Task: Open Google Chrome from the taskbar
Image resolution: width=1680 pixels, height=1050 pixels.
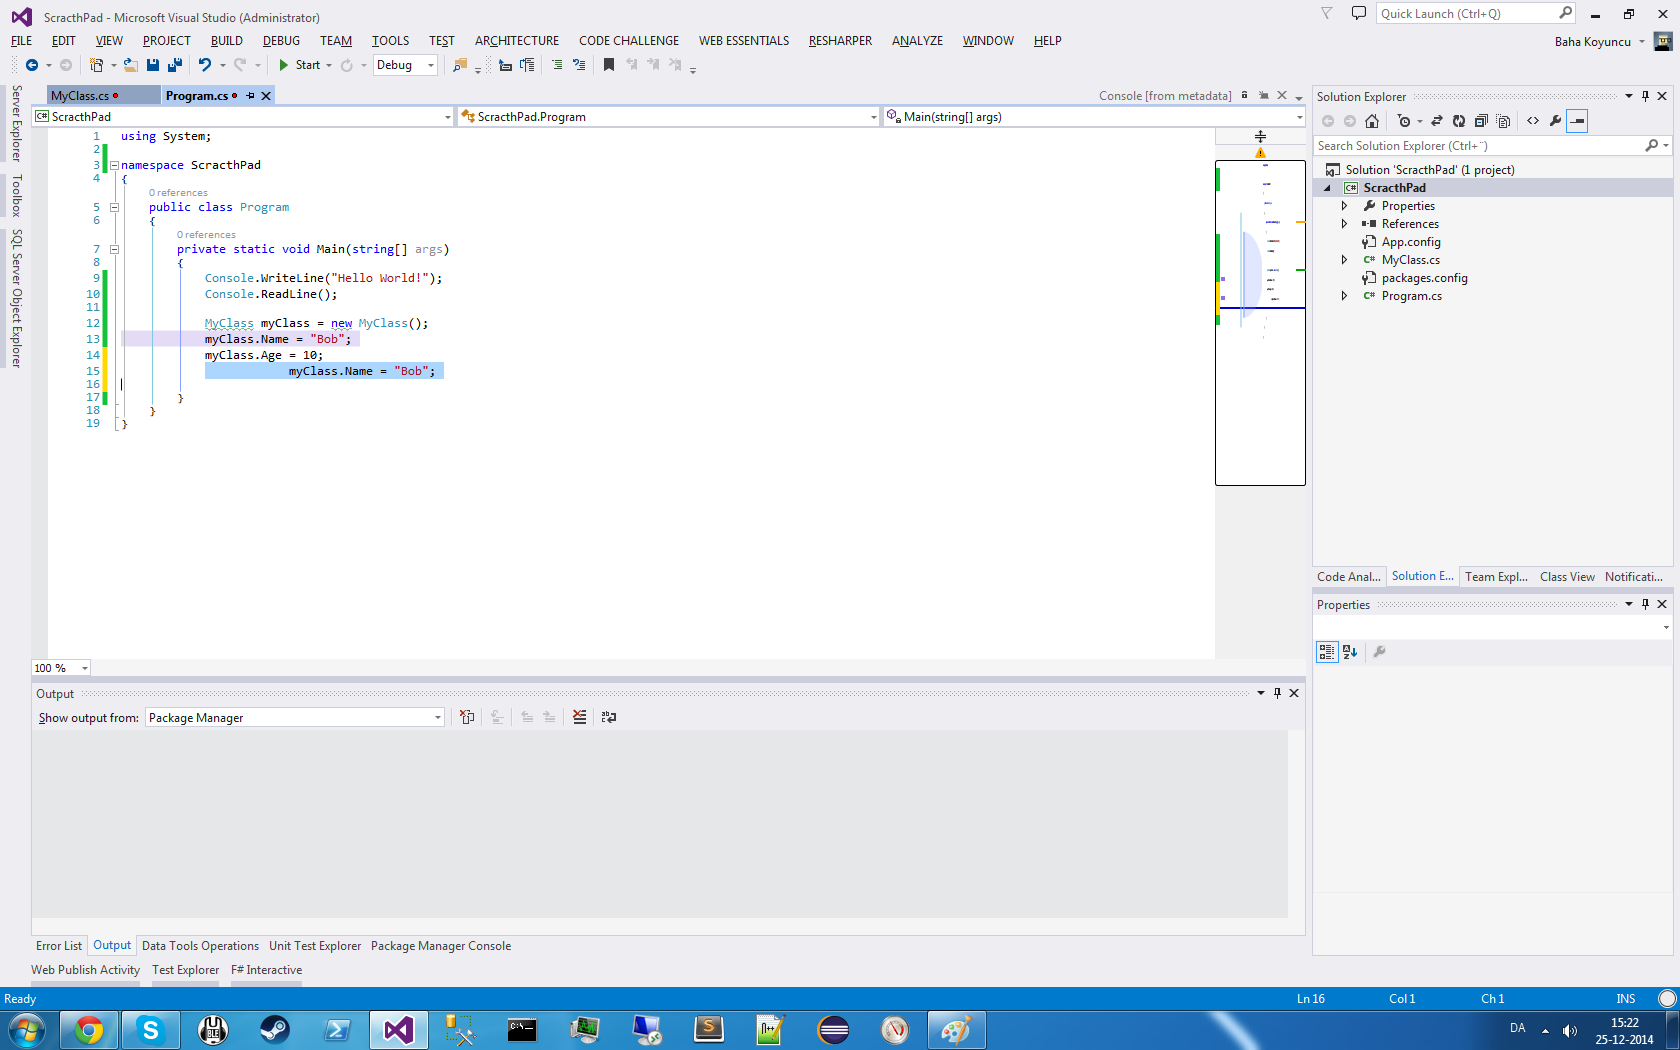Action: click(89, 1030)
